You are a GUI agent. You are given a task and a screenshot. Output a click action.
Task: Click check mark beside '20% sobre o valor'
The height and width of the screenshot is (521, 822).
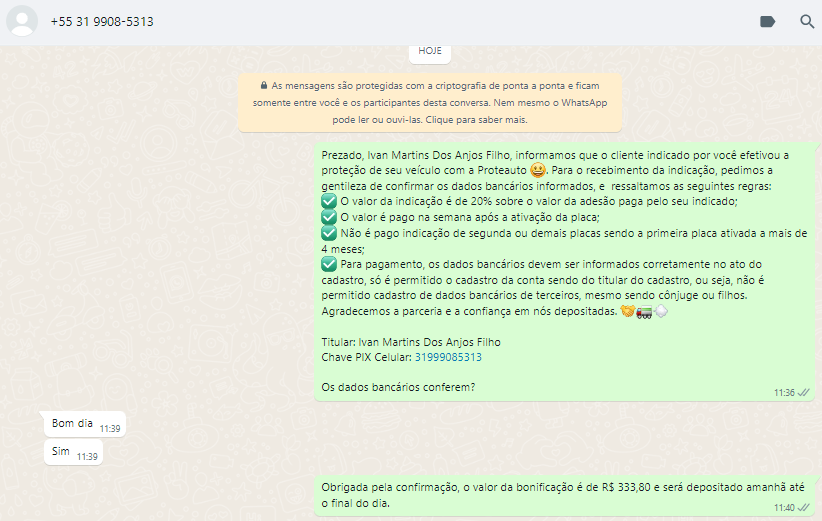(x=329, y=201)
